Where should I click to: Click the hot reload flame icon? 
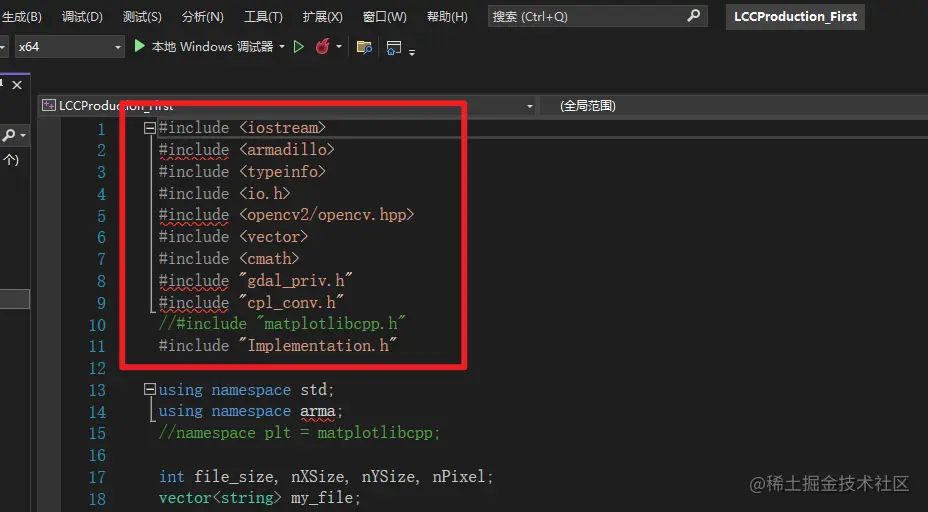click(x=323, y=46)
